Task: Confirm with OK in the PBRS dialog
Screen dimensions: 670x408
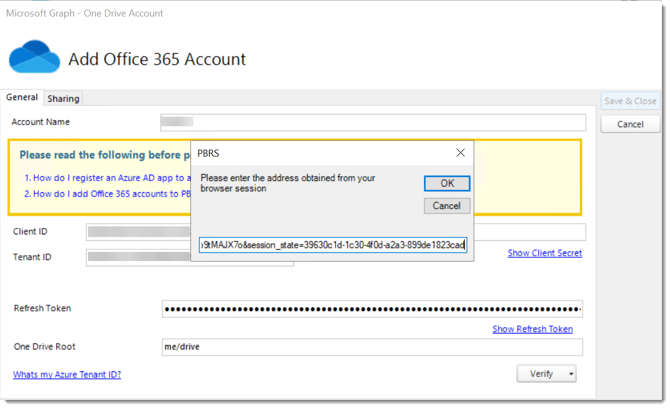Action: pos(447,183)
